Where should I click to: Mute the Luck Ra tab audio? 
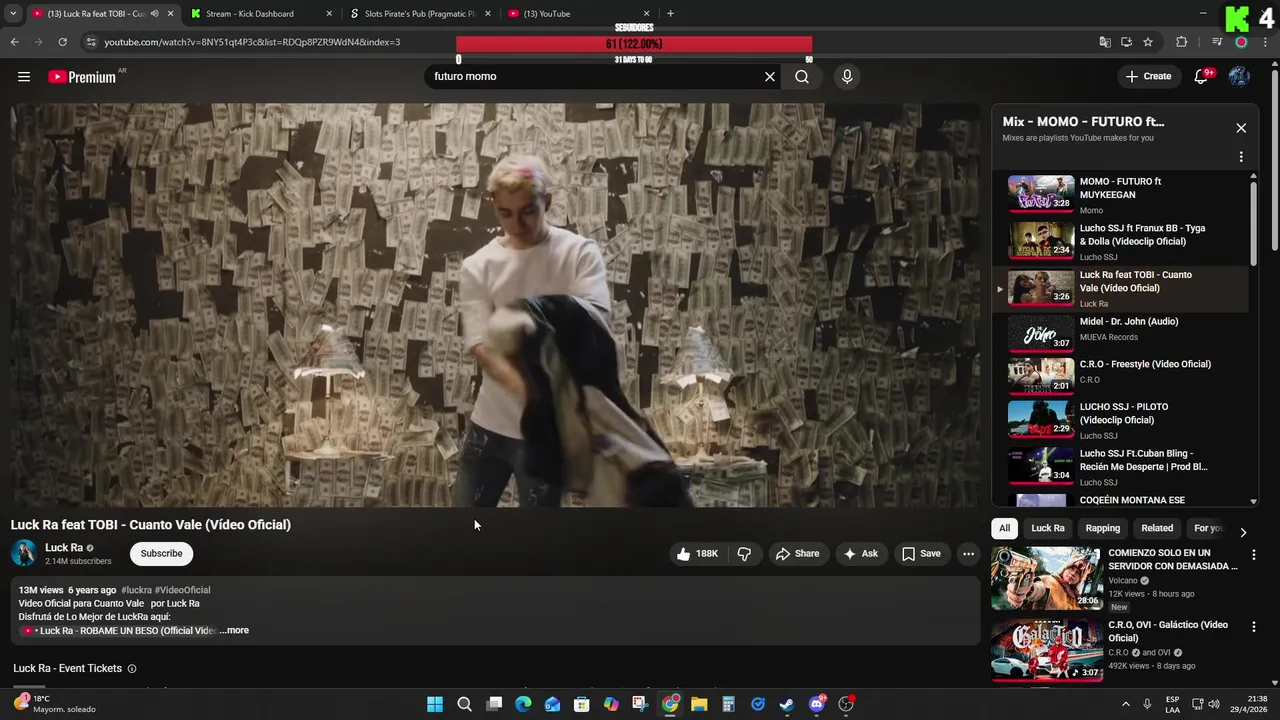[x=154, y=14]
